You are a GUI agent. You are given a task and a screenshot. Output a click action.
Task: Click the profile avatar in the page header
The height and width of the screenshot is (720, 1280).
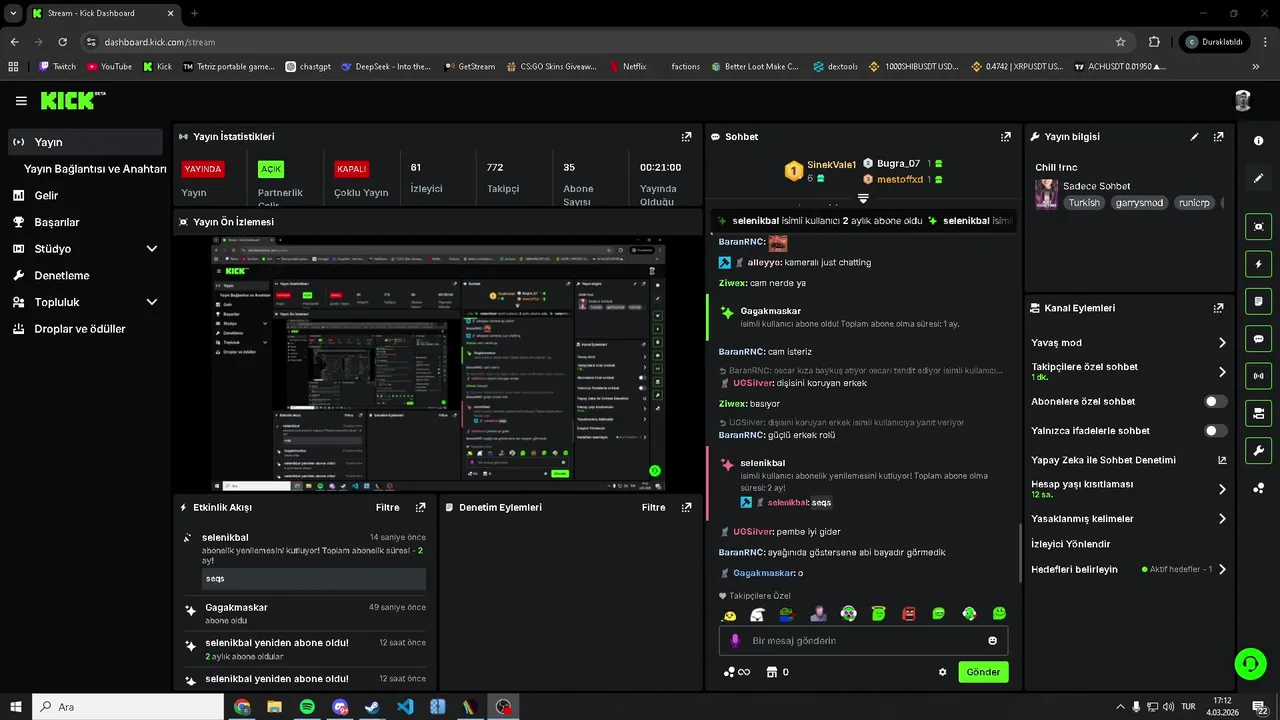[1243, 101]
